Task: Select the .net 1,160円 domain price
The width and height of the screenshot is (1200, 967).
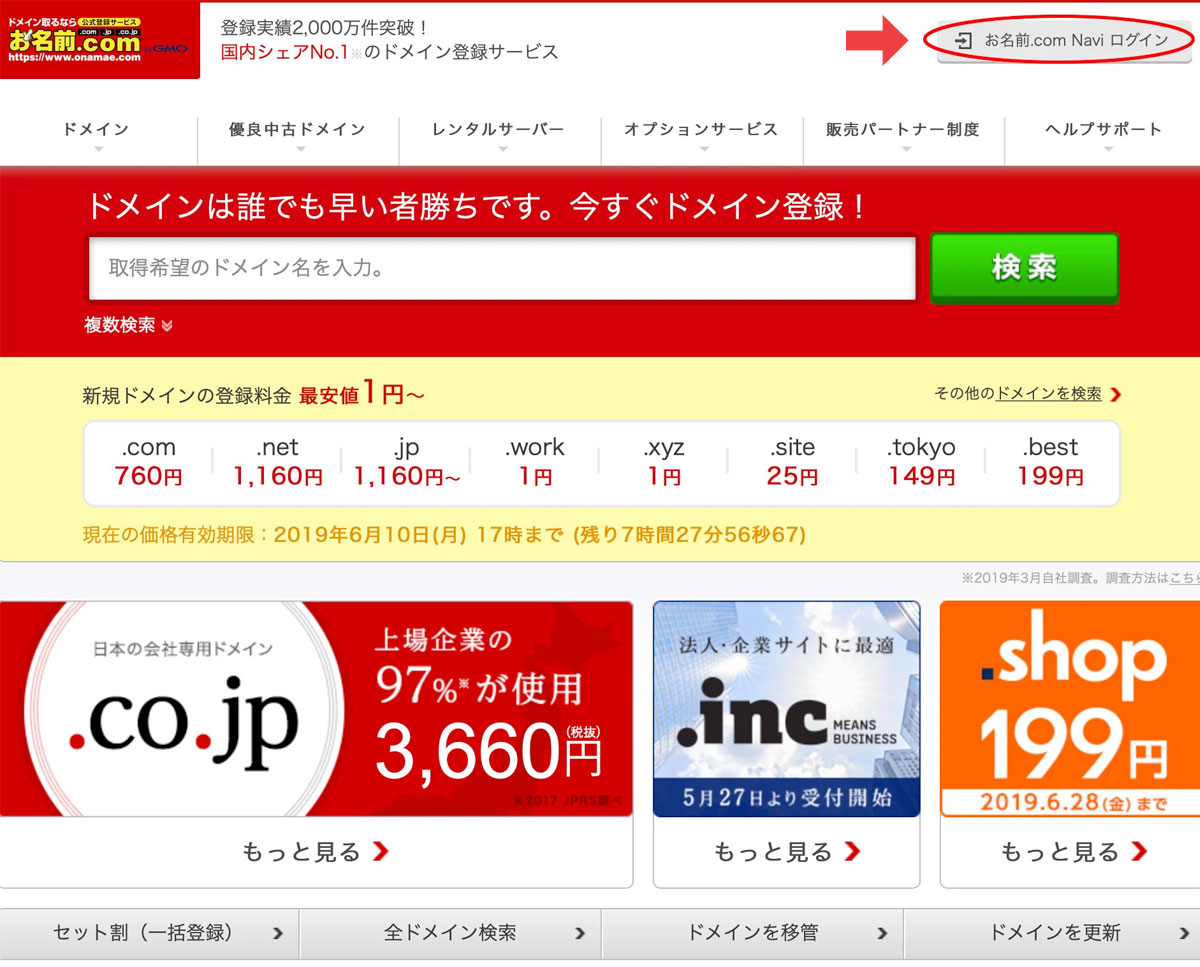Action: tap(277, 461)
